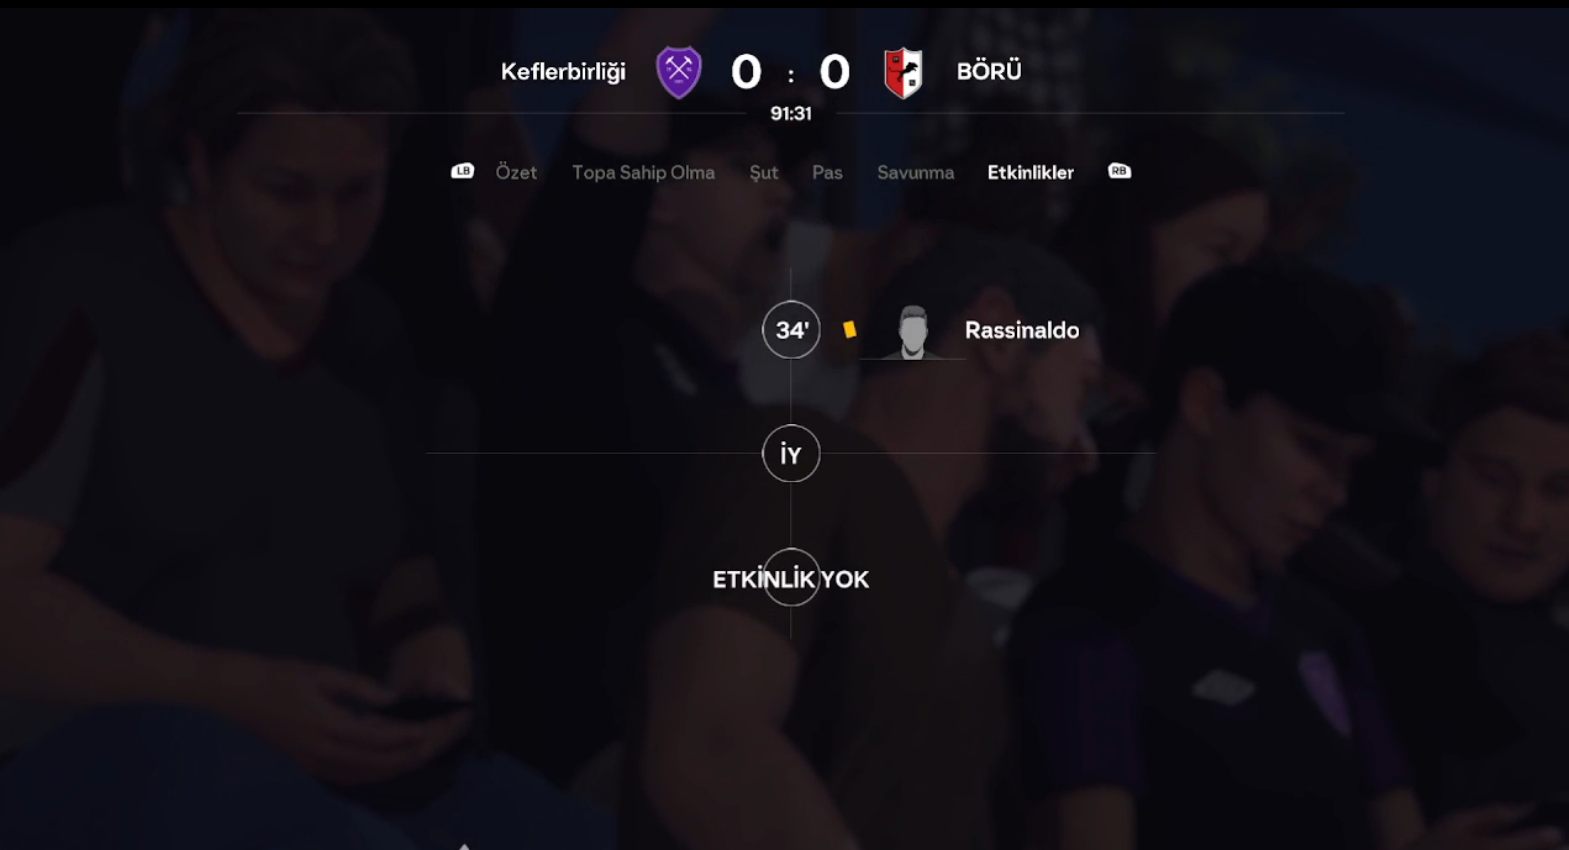The height and width of the screenshot is (850, 1569).
Task: Select the RB bumper icon
Action: pos(1119,171)
